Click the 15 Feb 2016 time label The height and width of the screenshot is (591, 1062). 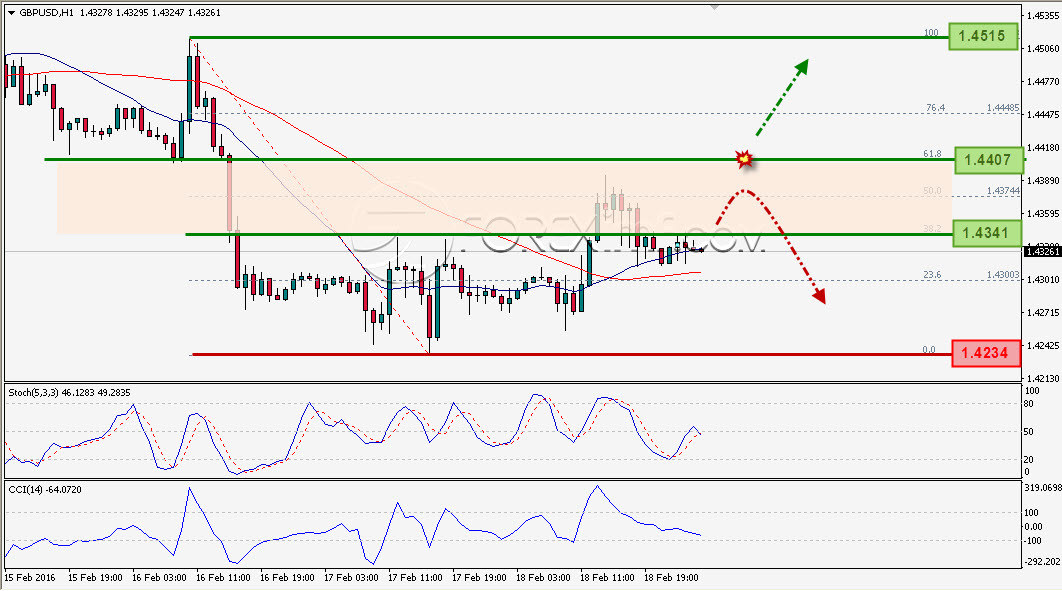tap(30, 578)
